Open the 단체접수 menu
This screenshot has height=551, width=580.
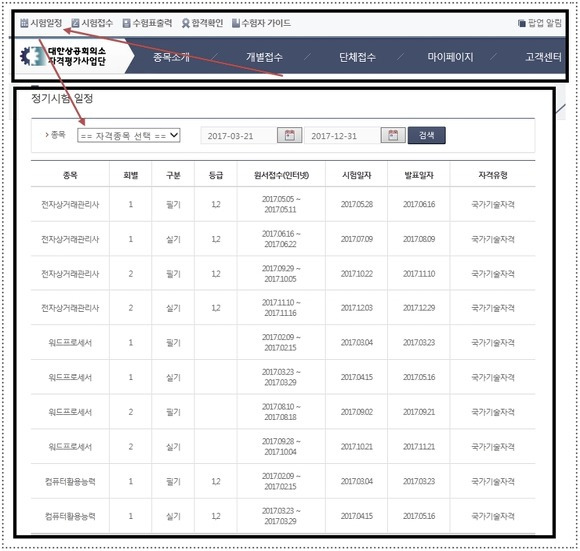pos(357,57)
